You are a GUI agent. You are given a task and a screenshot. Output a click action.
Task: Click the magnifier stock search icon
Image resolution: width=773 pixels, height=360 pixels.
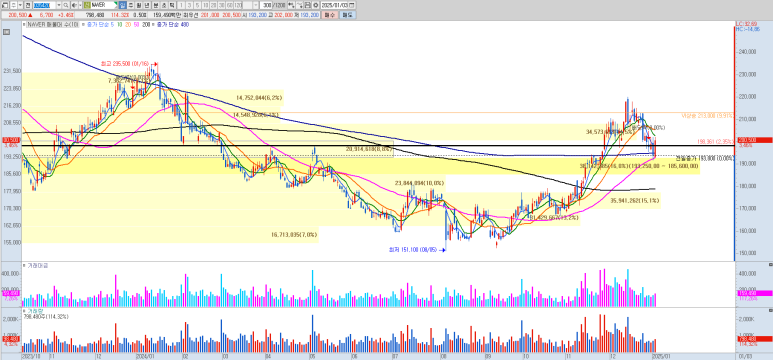tap(66, 4)
